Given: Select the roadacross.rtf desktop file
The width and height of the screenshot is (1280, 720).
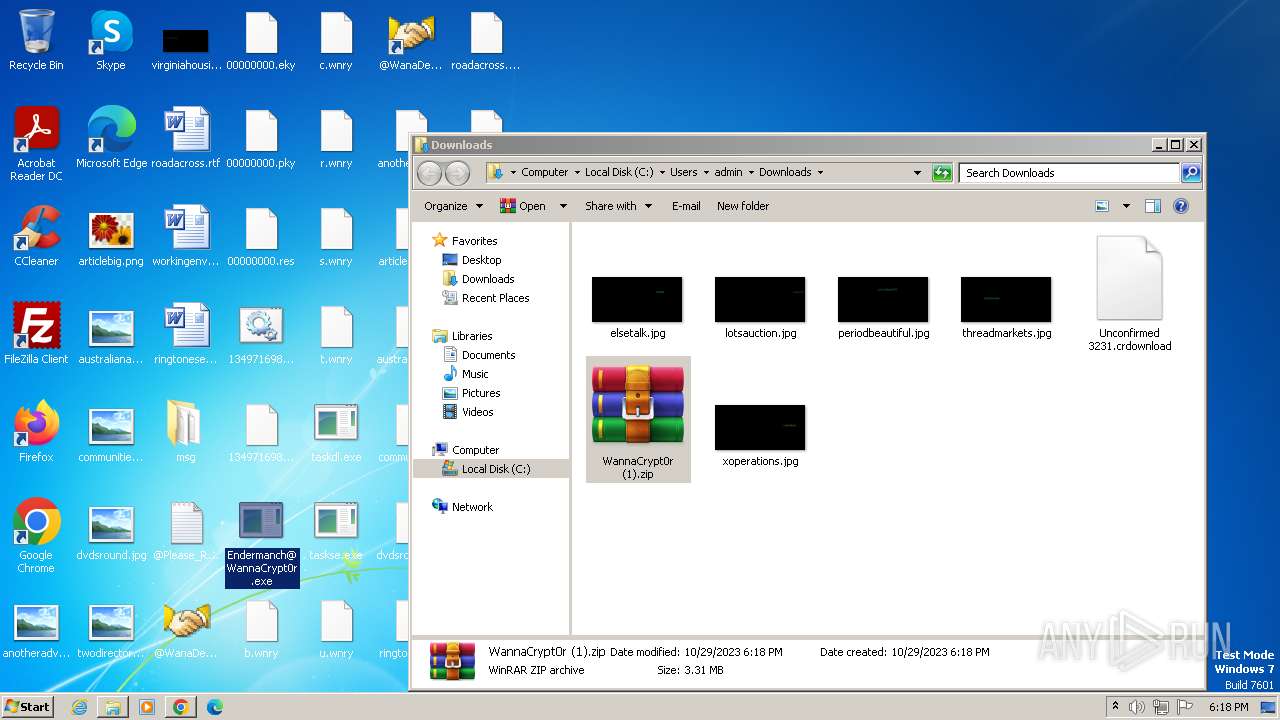Looking at the screenshot, I should pyautogui.click(x=186, y=139).
